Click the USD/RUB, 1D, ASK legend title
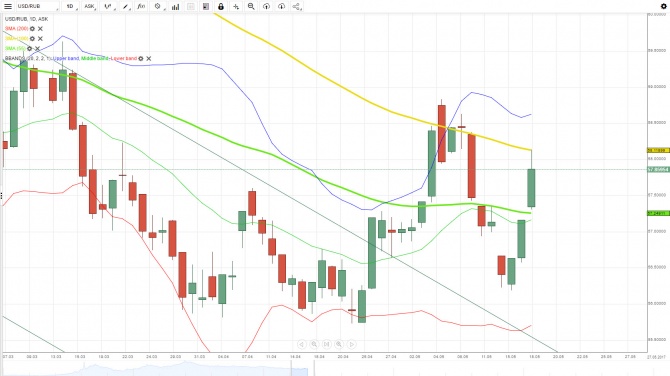The image size is (670, 376). point(26,19)
